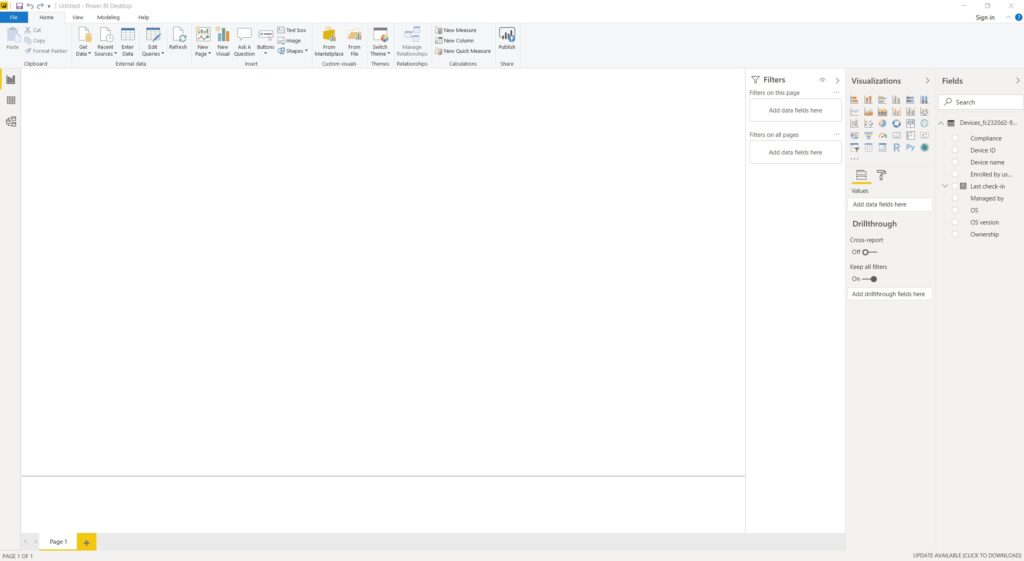Switch to the Model relationships view in the sidebar
Image resolution: width=1024 pixels, height=561 pixels.
pyautogui.click(x=11, y=122)
